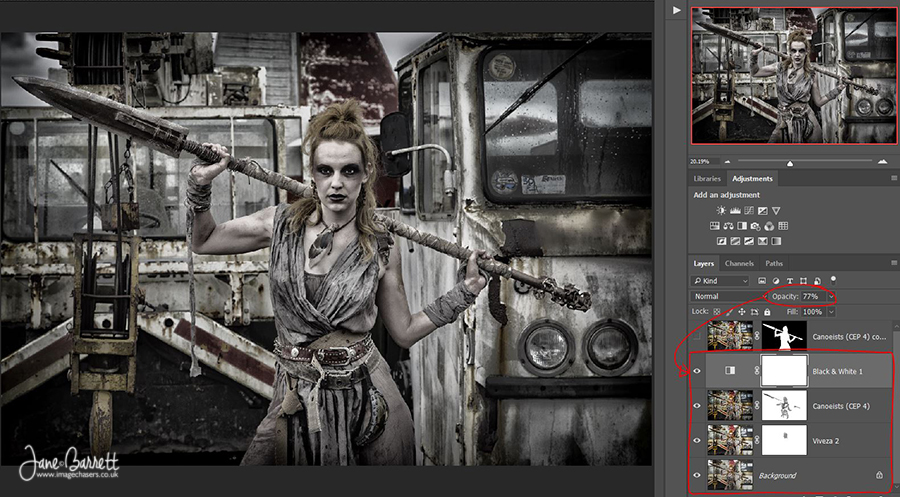Select the black mask of Canoeists copy layer

[784, 336]
